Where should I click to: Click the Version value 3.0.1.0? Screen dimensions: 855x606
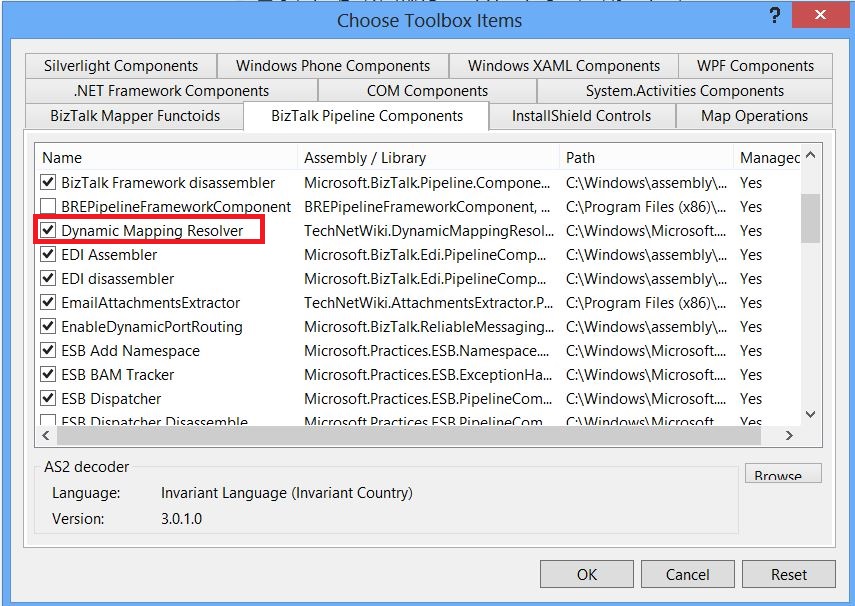181,518
